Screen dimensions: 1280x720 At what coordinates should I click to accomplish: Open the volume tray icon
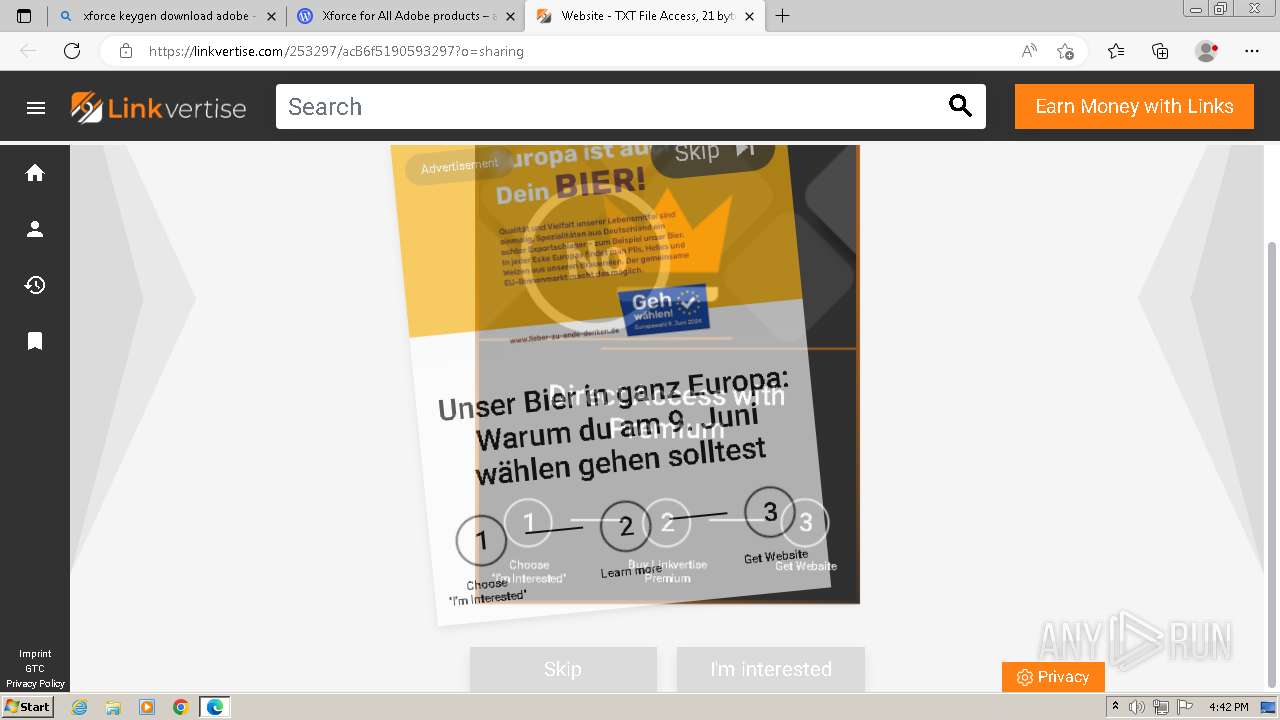pos(1137,707)
